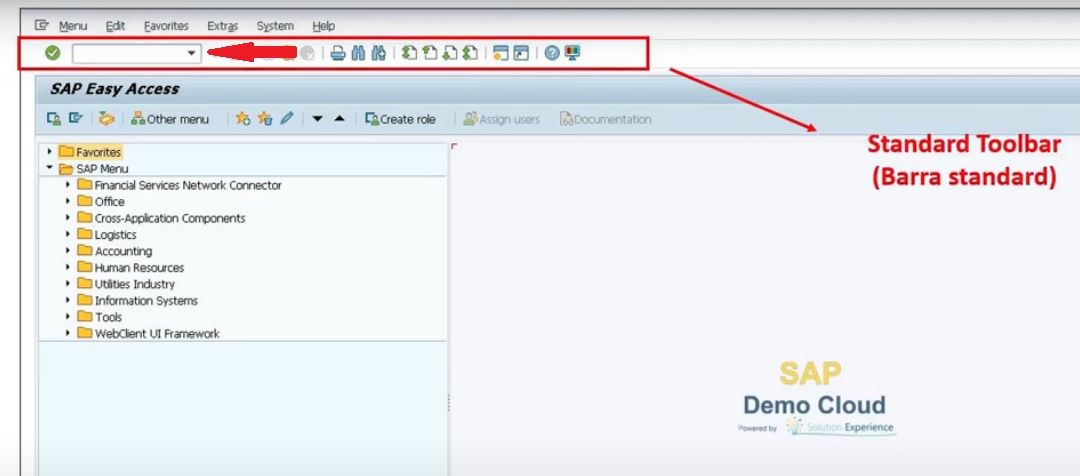Open the Menu menu
The image size is (1080, 476).
(x=73, y=26)
